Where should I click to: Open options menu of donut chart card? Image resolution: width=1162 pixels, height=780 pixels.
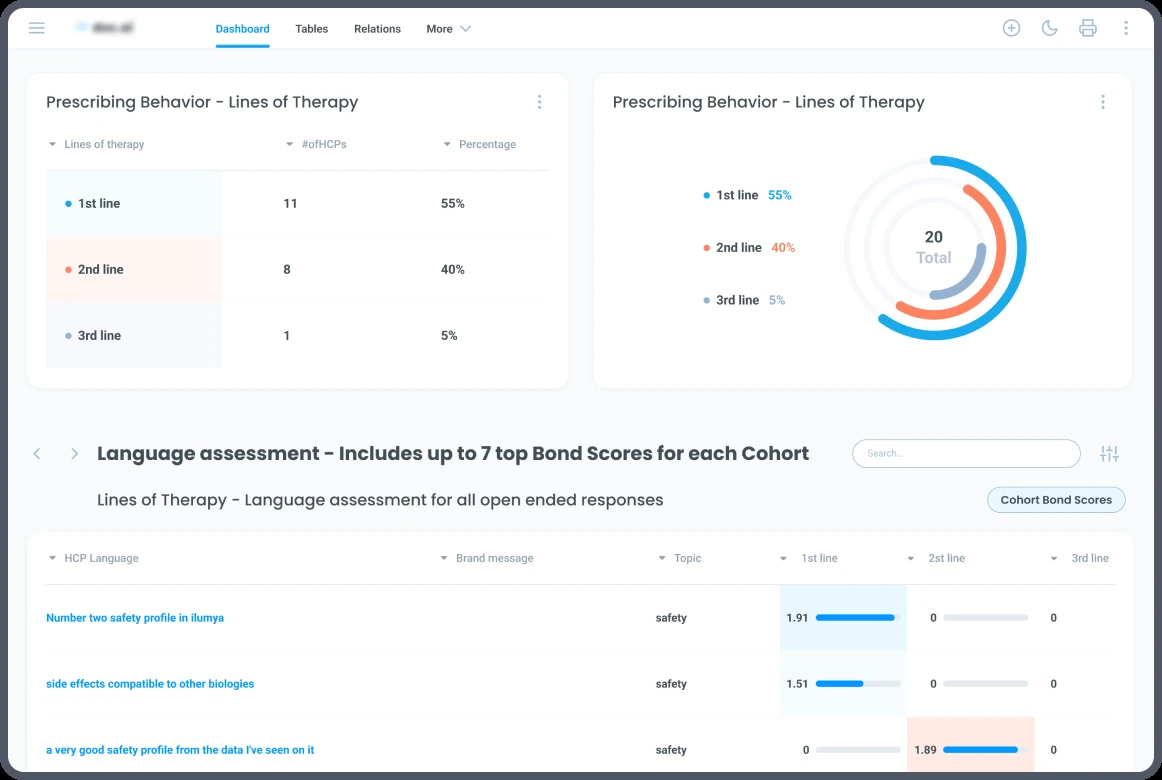tap(1103, 102)
